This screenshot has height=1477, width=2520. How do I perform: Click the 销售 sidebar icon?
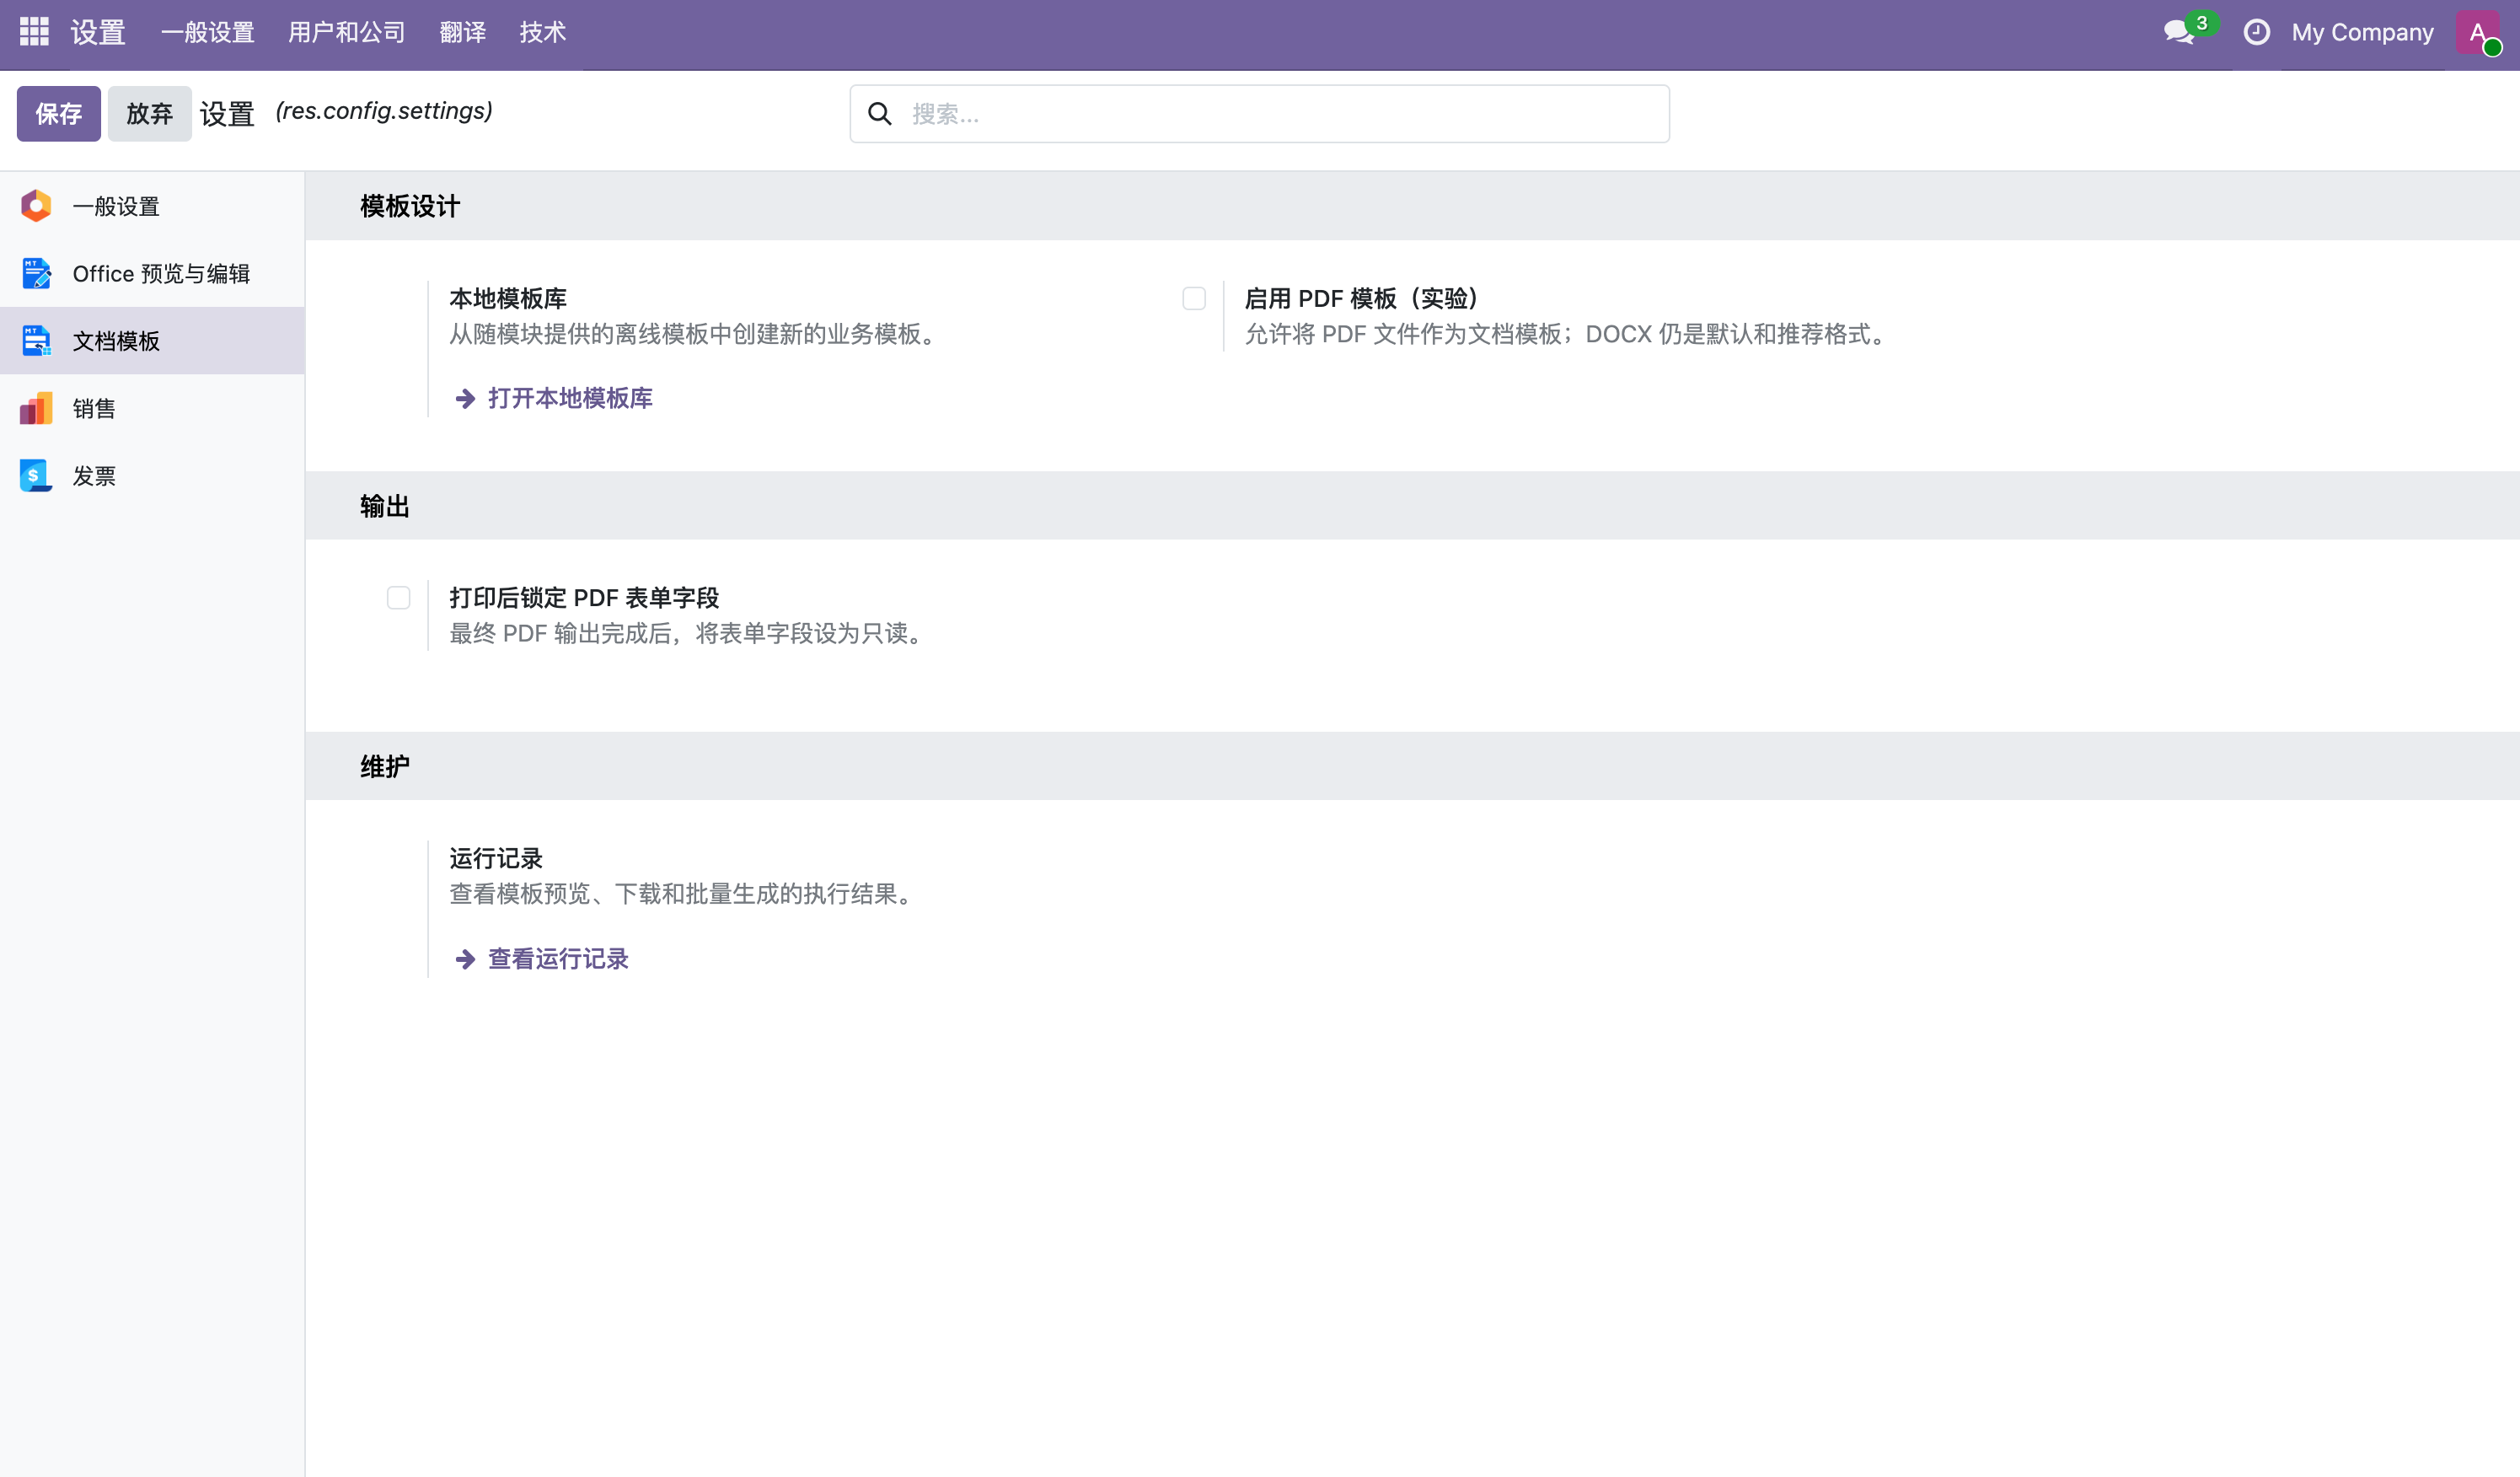click(x=36, y=408)
